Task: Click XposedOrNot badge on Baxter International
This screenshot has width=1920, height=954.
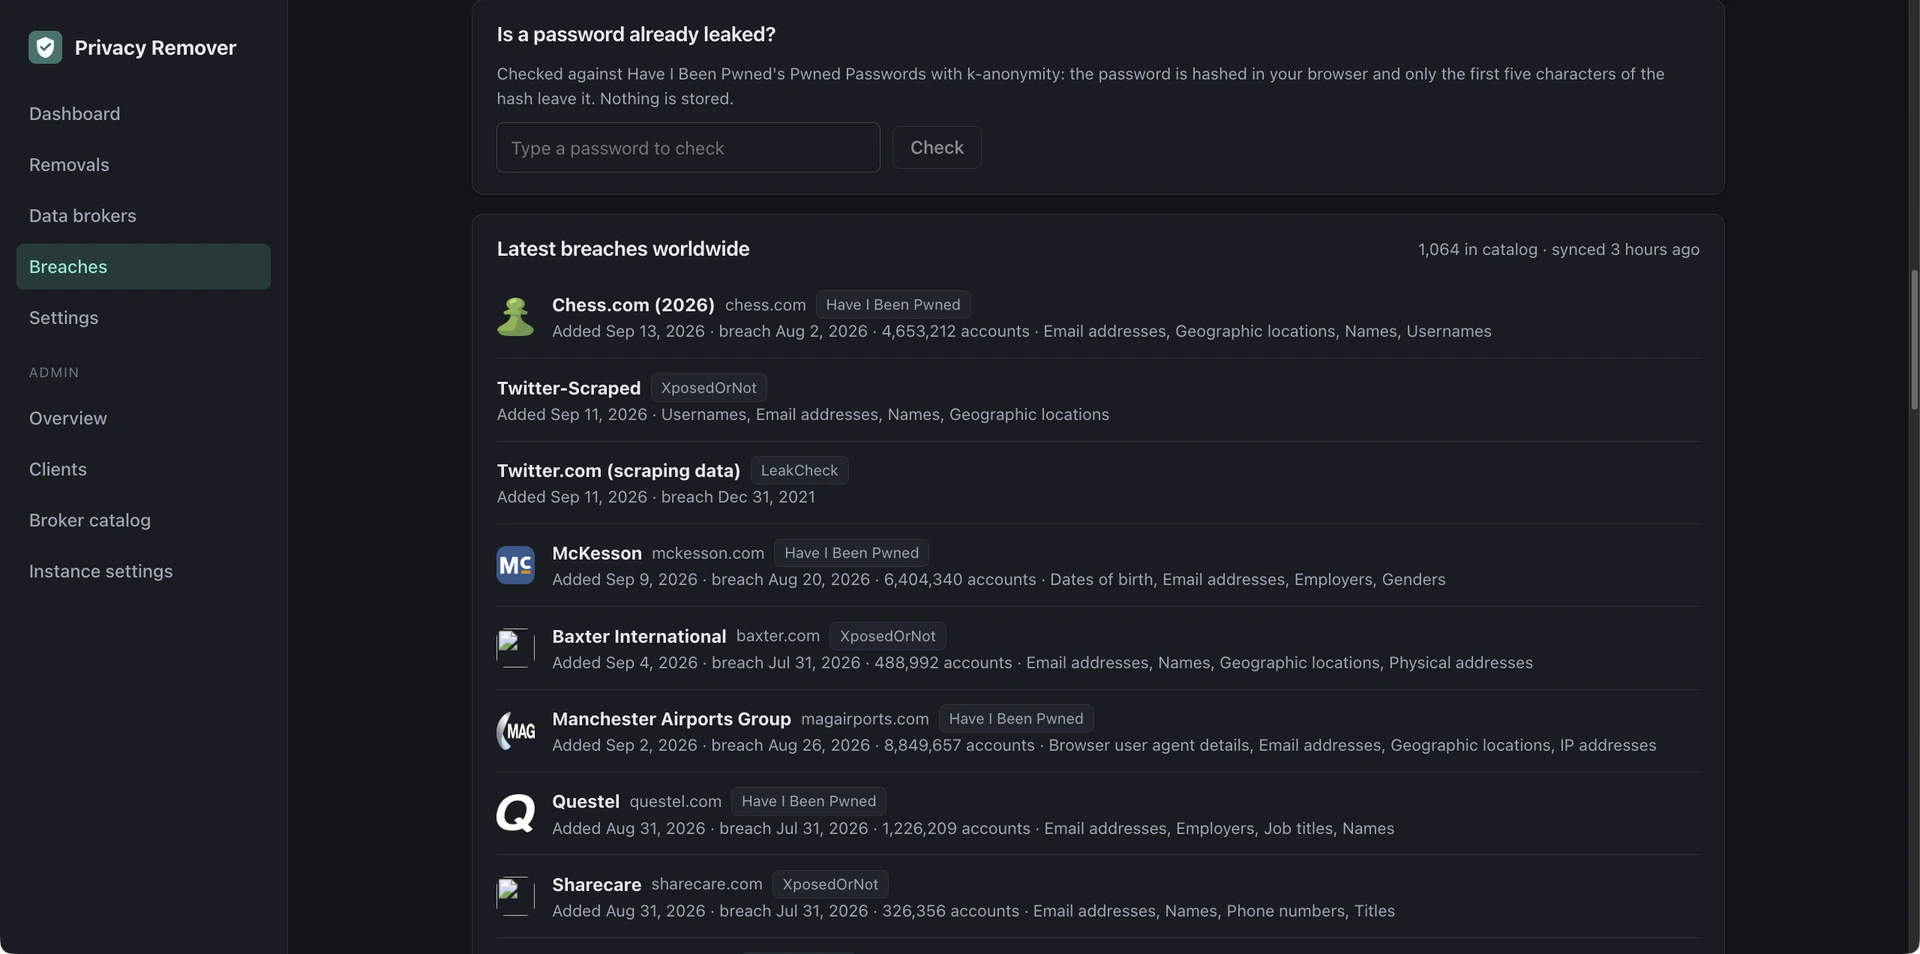Action: tap(888, 636)
